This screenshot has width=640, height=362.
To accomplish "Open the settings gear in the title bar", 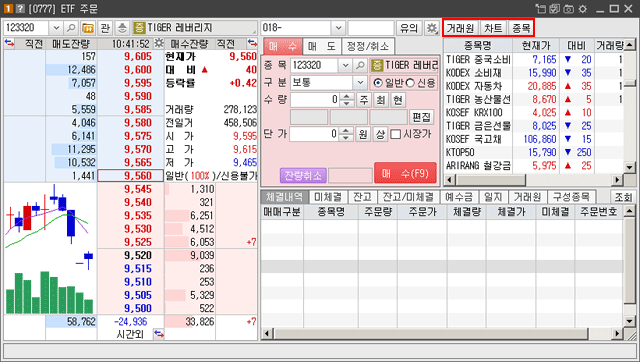I will (x=583, y=9).
